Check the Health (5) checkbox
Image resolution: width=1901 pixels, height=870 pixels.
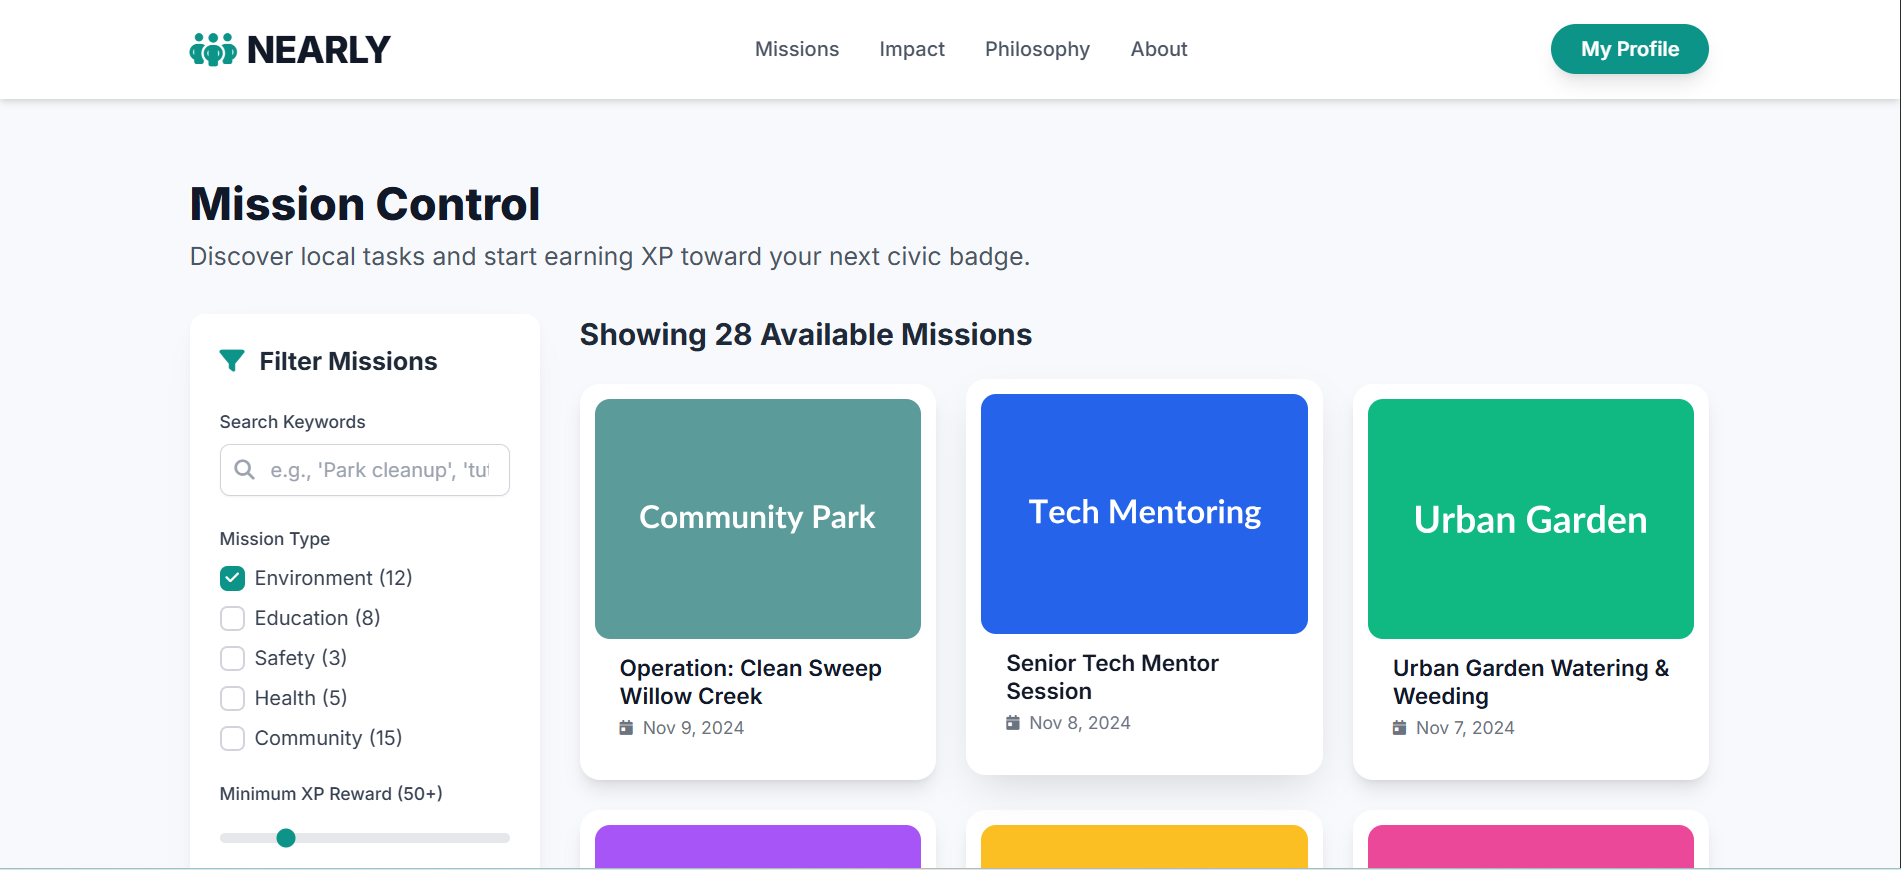click(x=232, y=698)
